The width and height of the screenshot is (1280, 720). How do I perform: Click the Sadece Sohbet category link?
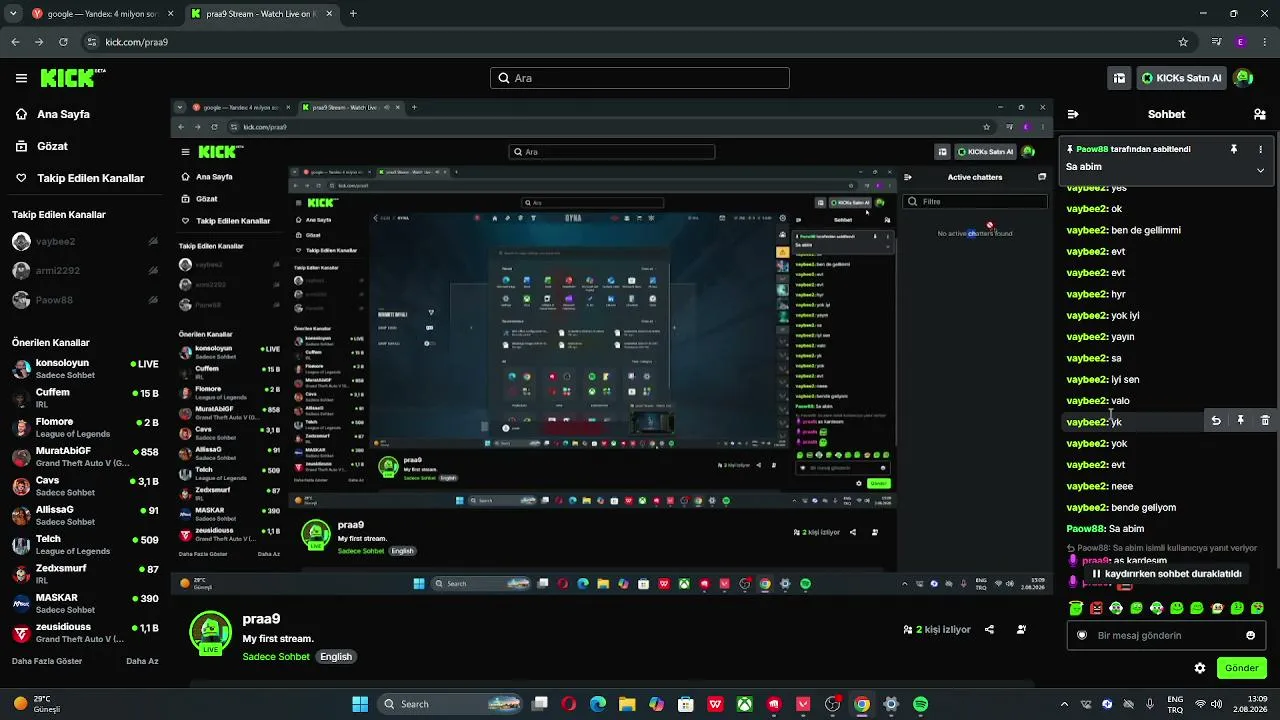276,657
